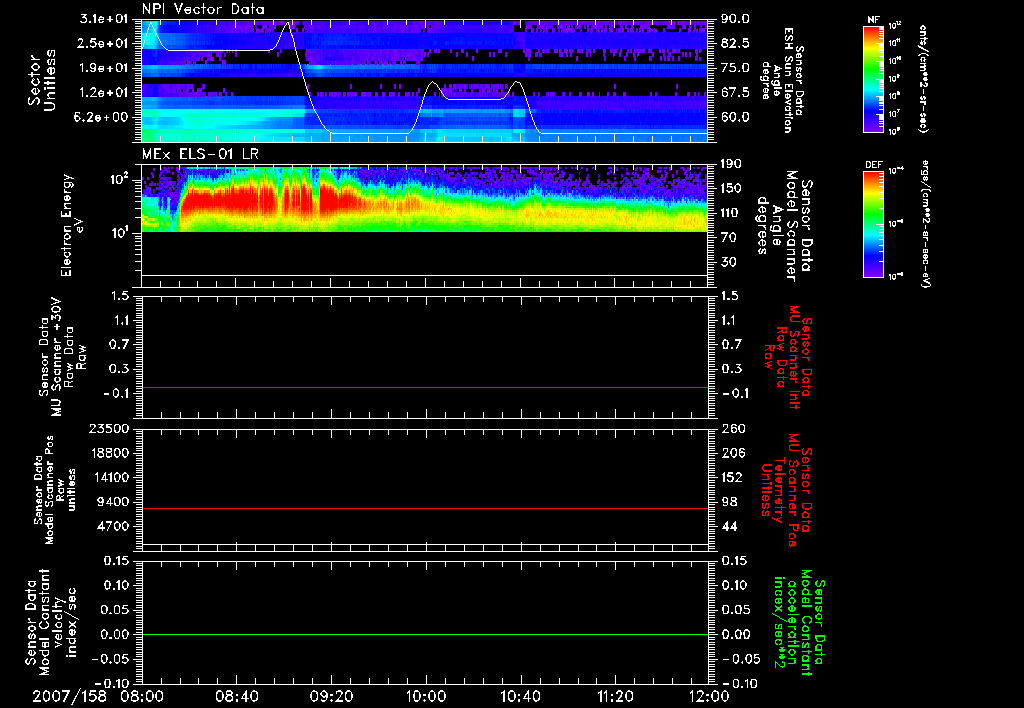Image resolution: width=1024 pixels, height=708 pixels.
Task: Click the "150" scanner angle tick
Action: point(731,189)
